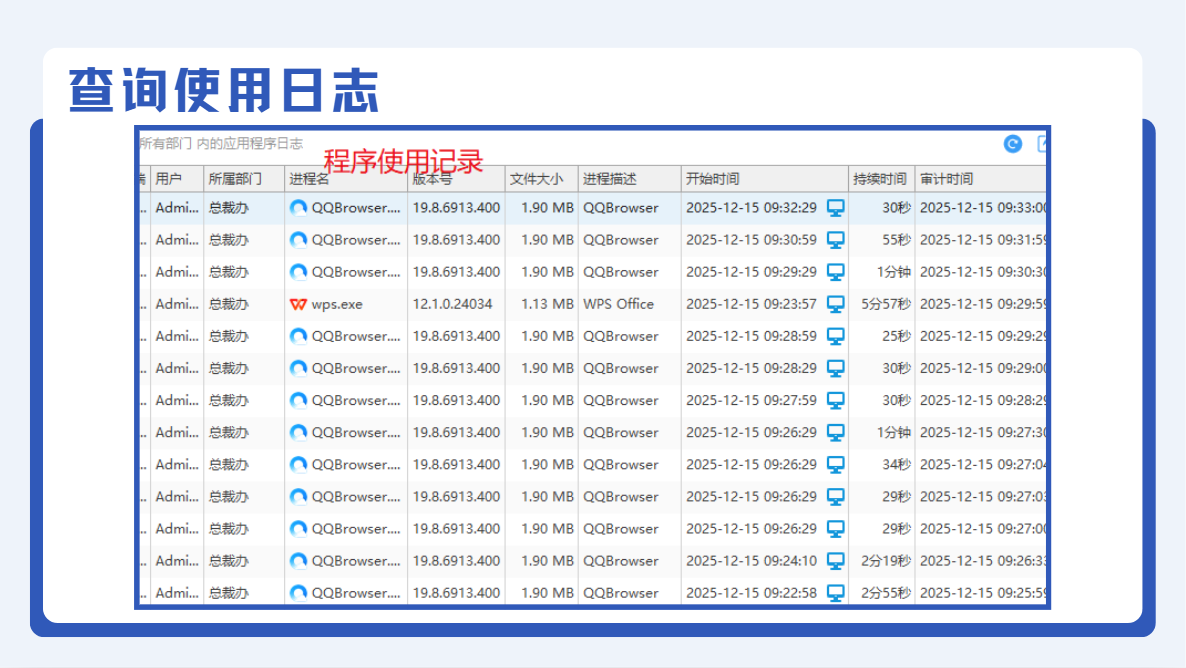Sort by the 开始时间 column header
Viewport: 1186px width, 668px height.
765,179
